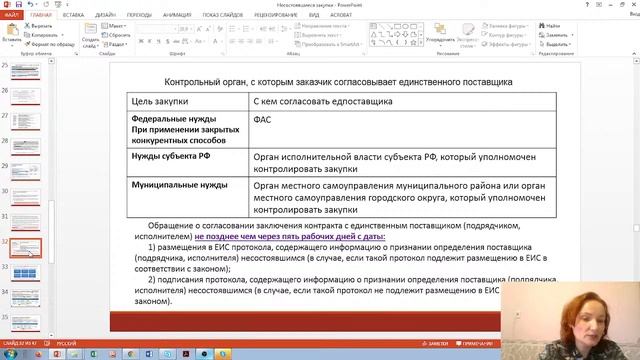Image resolution: width=640 pixels, height=360 pixels.
Task: Toggle strikethrough abc formatting
Action: [x=176, y=41]
